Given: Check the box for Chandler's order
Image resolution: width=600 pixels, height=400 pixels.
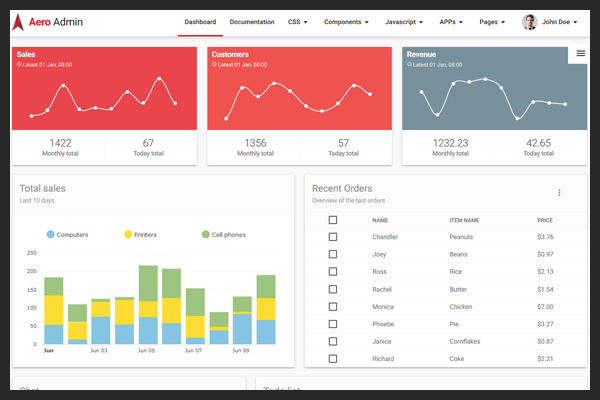Looking at the screenshot, I should pos(333,237).
